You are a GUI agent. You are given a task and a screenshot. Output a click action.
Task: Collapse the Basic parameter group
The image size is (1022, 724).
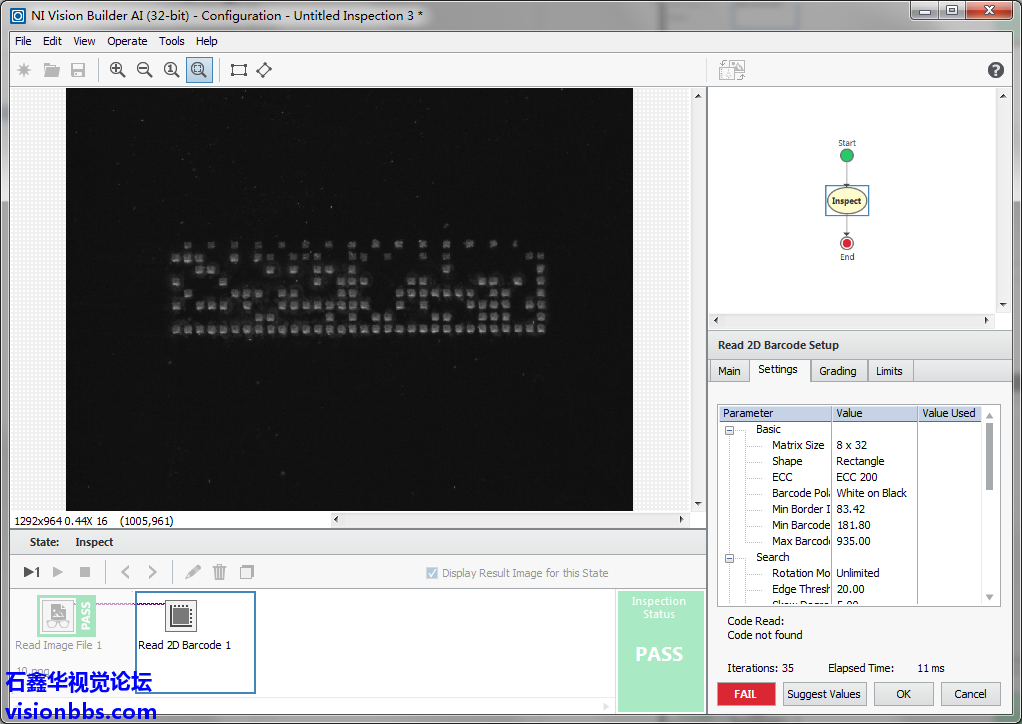(x=729, y=430)
